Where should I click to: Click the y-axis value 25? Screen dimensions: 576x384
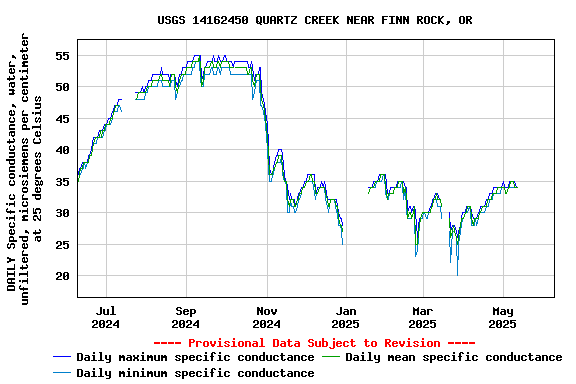pos(62,245)
